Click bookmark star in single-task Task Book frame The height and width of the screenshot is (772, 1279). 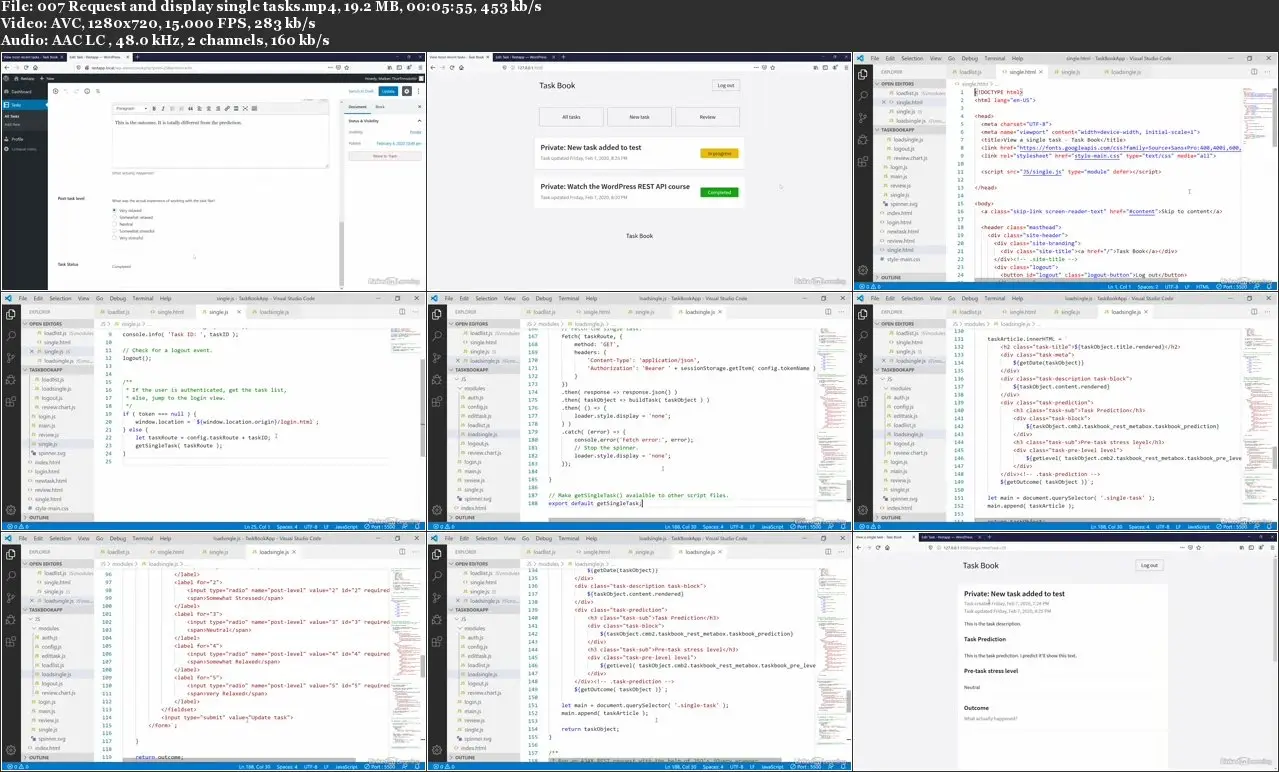coord(1198,547)
